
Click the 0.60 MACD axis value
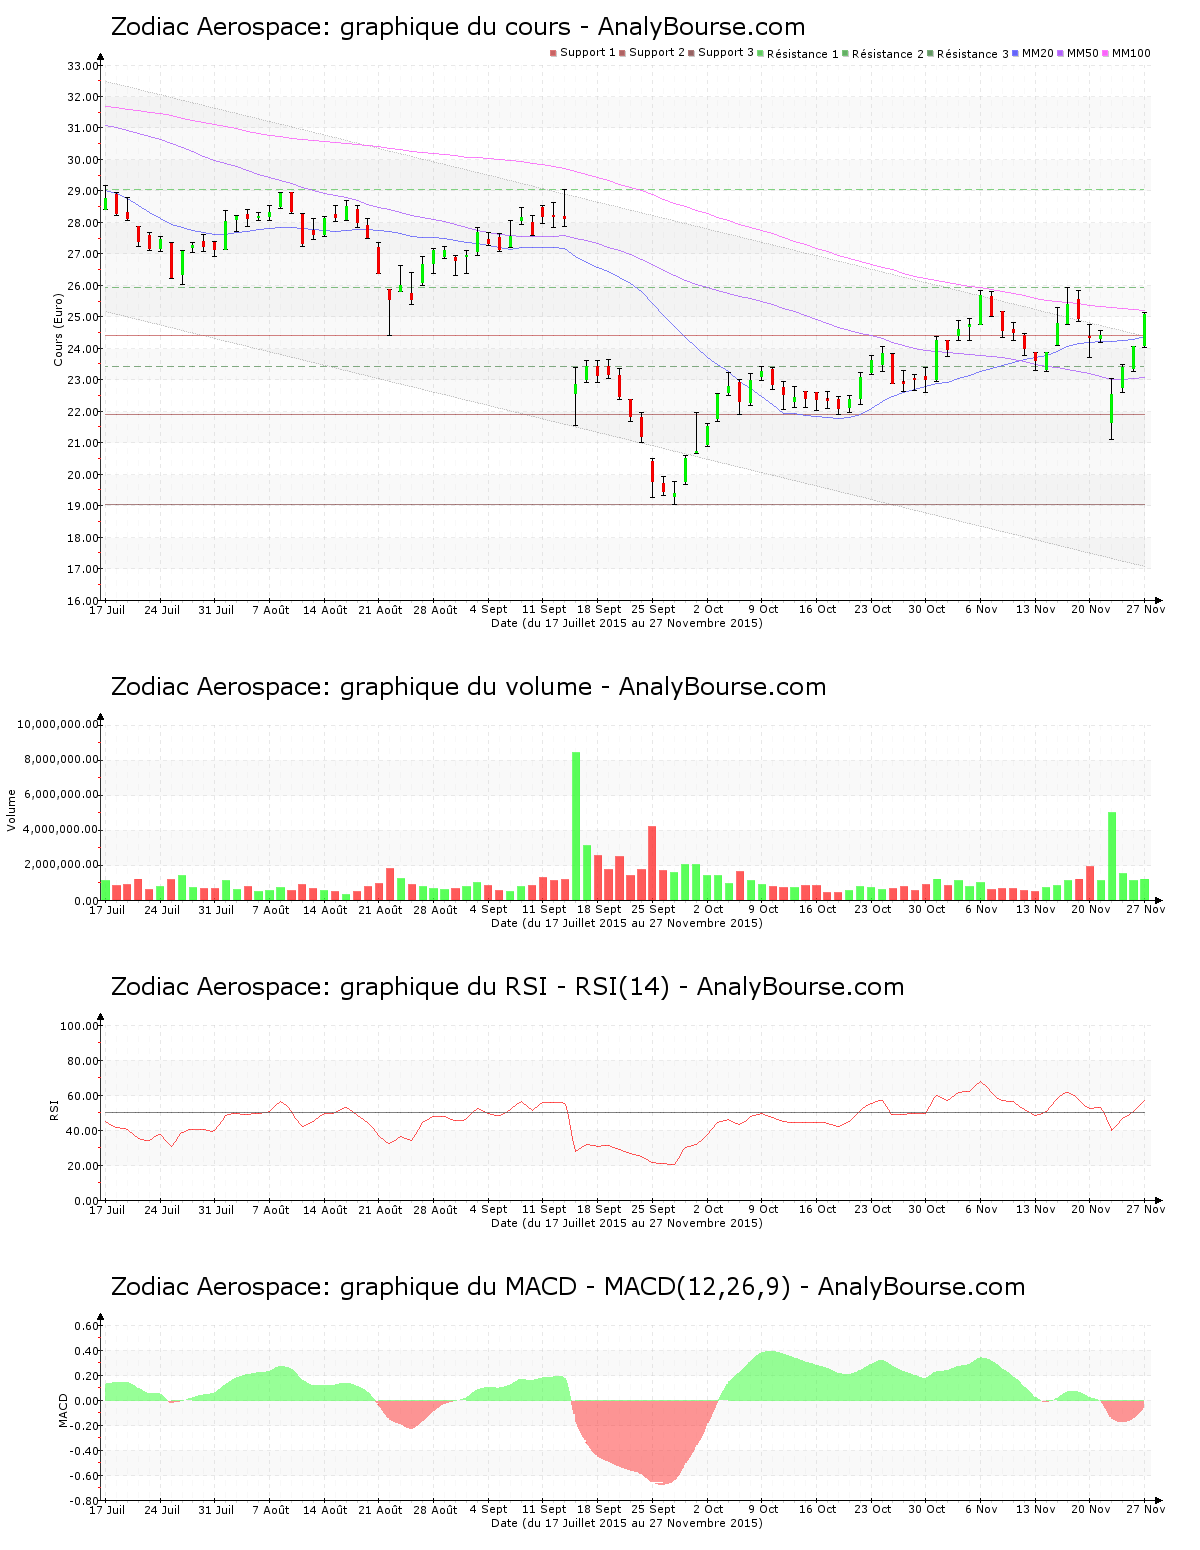[87, 1326]
